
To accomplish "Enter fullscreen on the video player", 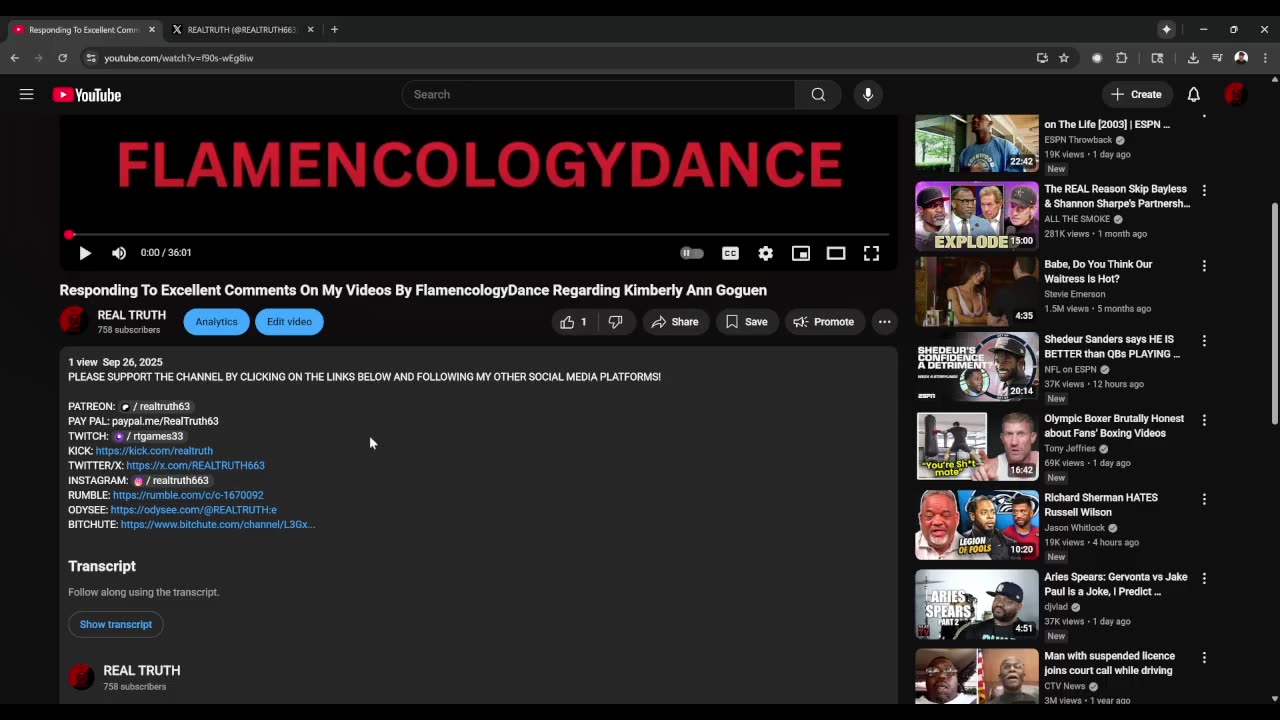I will click(871, 253).
